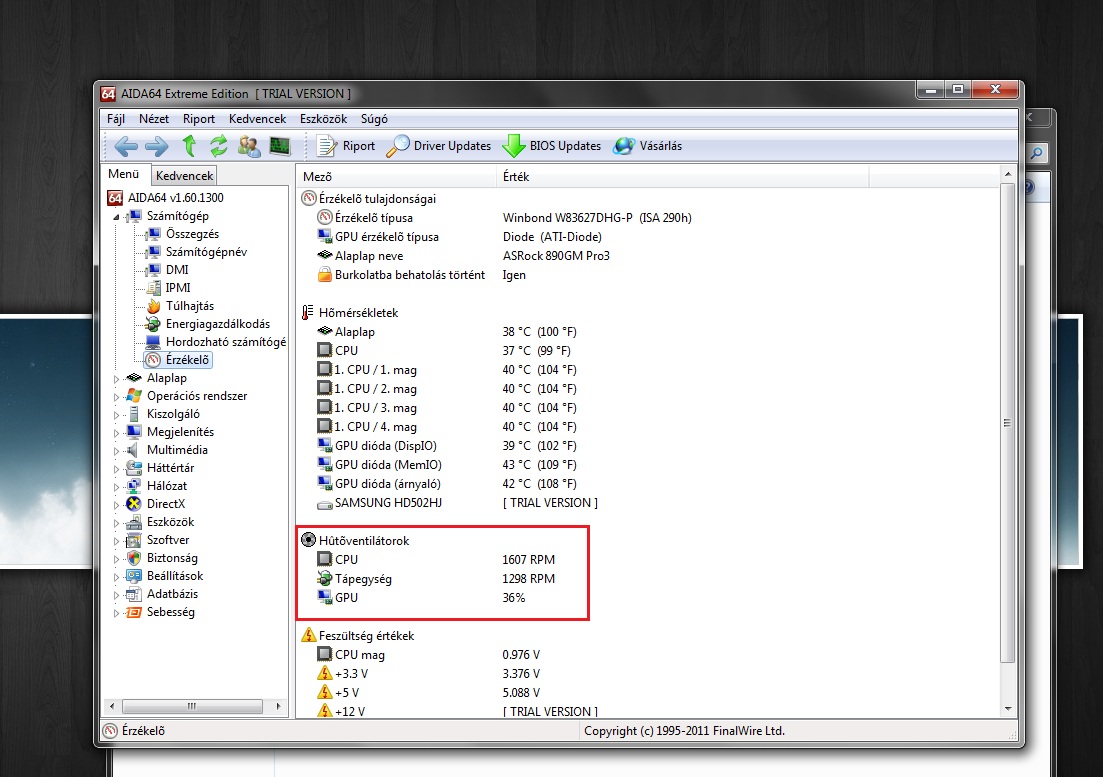
Task: Click the Riport toolbar button
Action: click(345, 146)
